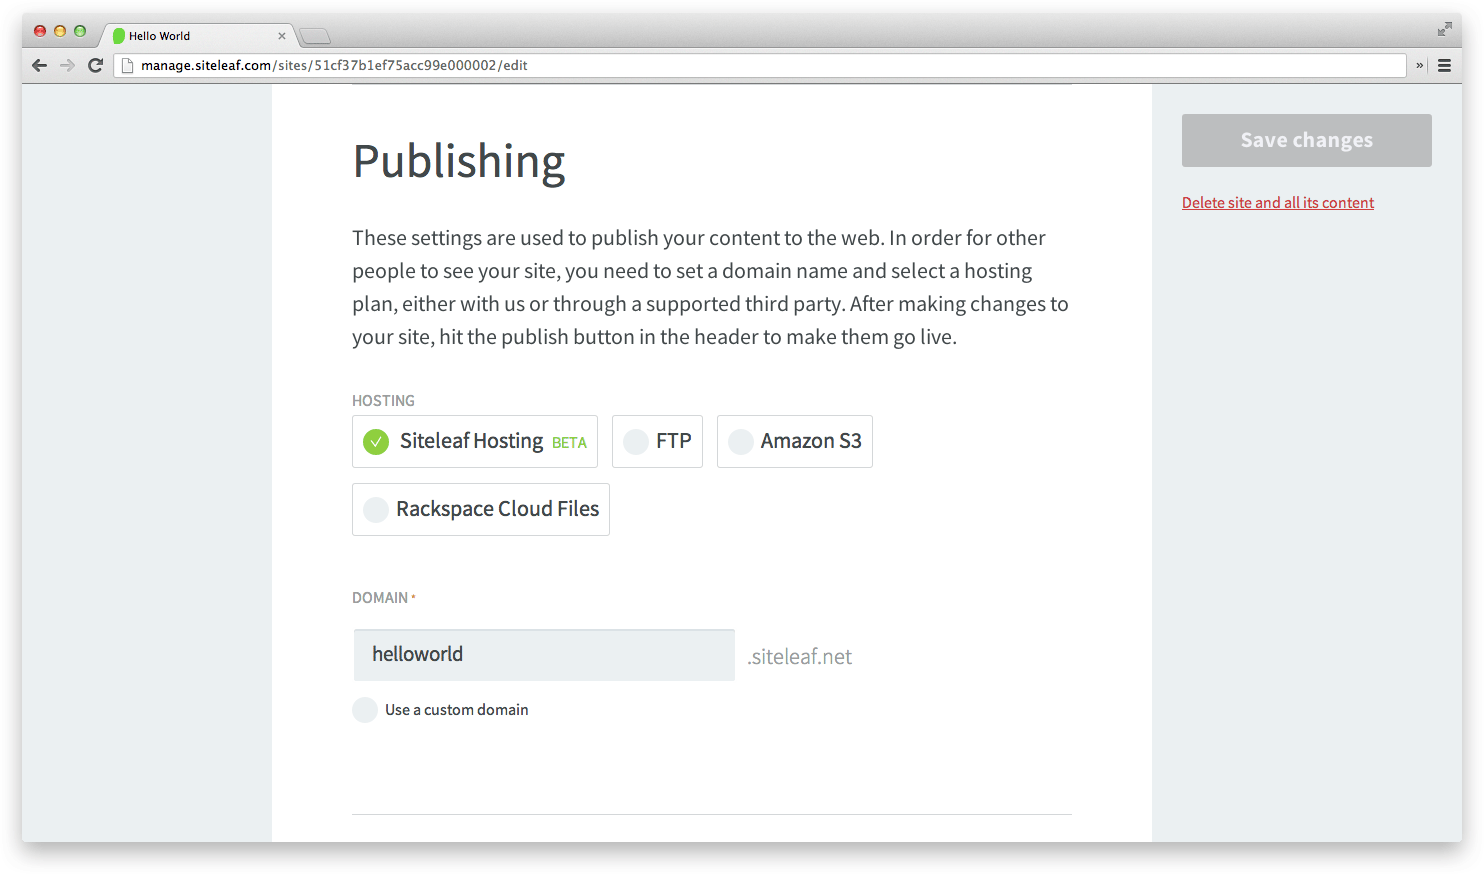Viewport: 1484px width, 874px height.
Task: Click the page icon in the address bar
Action: tap(127, 65)
